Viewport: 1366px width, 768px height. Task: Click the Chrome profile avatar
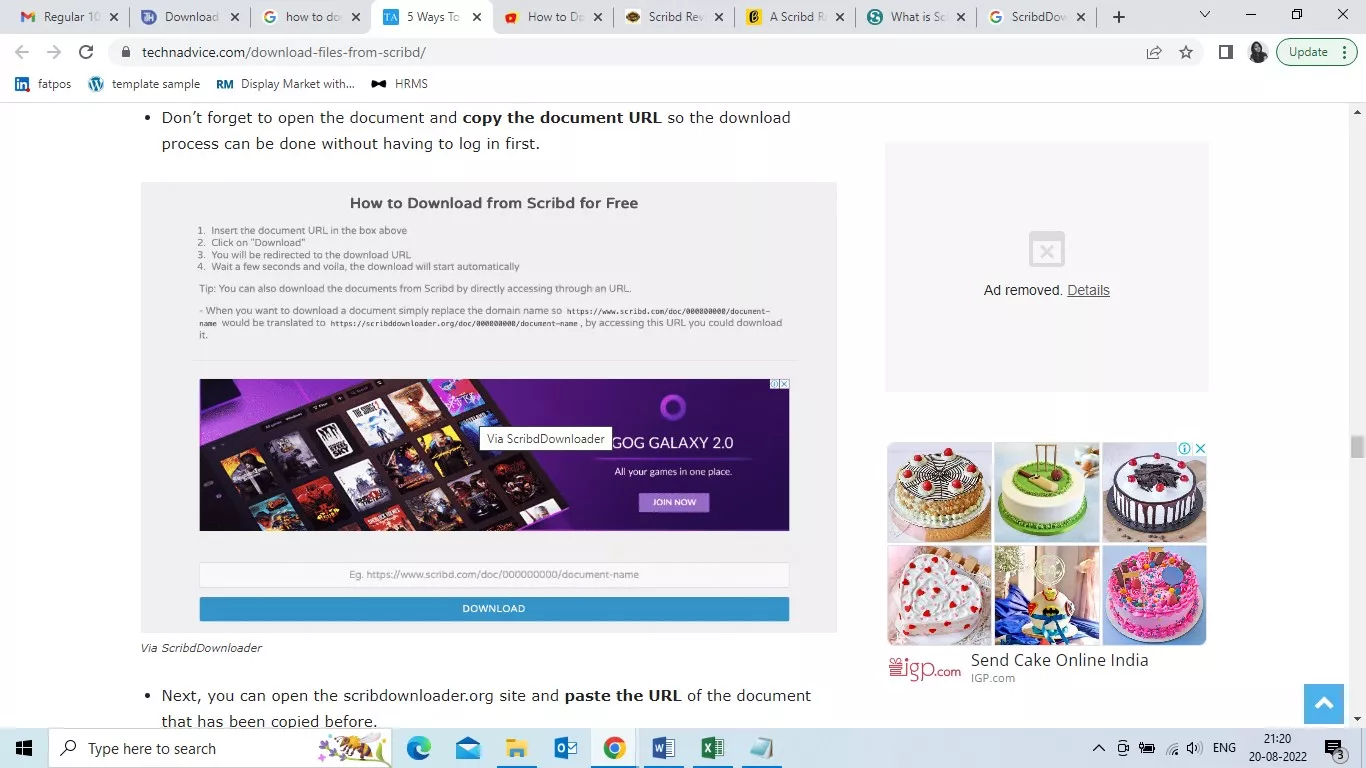point(1258,52)
